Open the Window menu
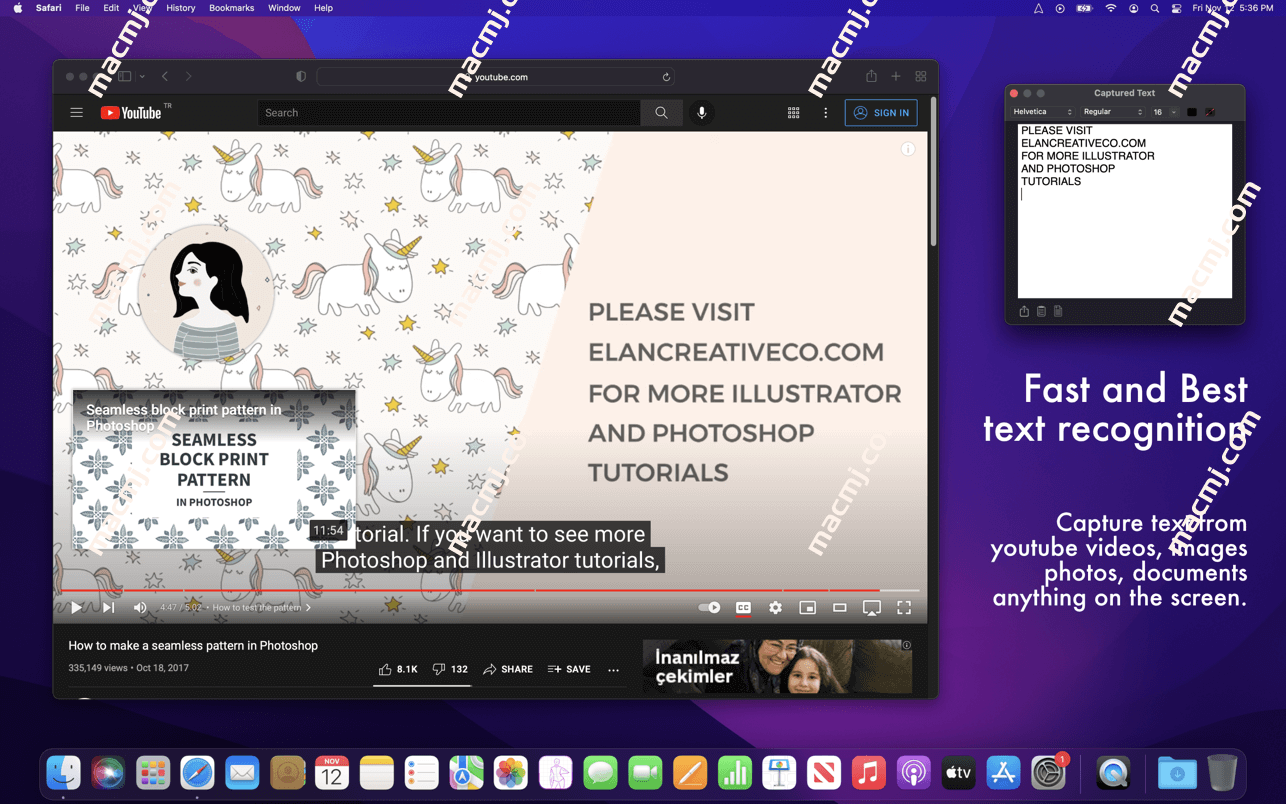 [x=284, y=8]
